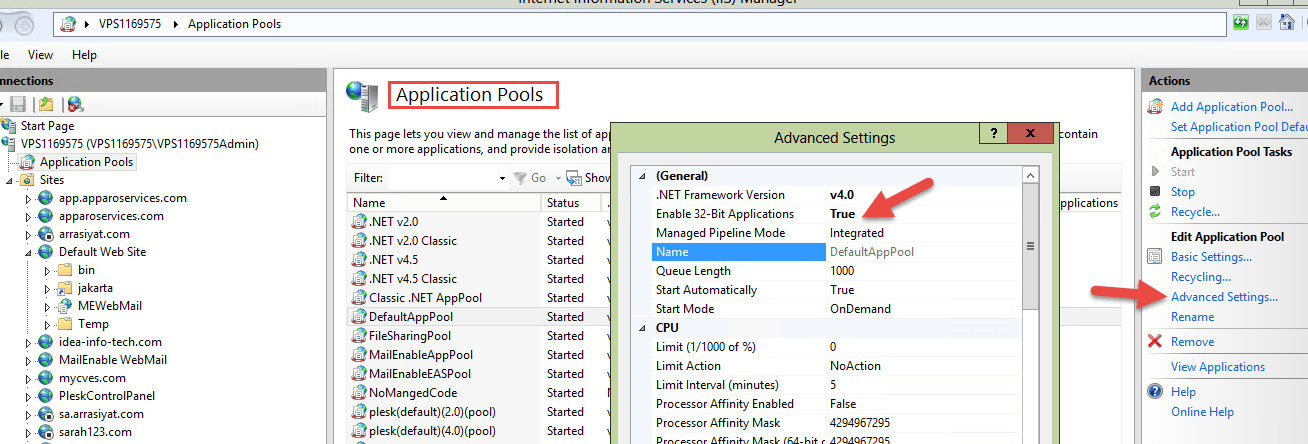Image resolution: width=1308 pixels, height=444 pixels.
Task: Click the Basic Settings icon
Action: click(x=1155, y=257)
